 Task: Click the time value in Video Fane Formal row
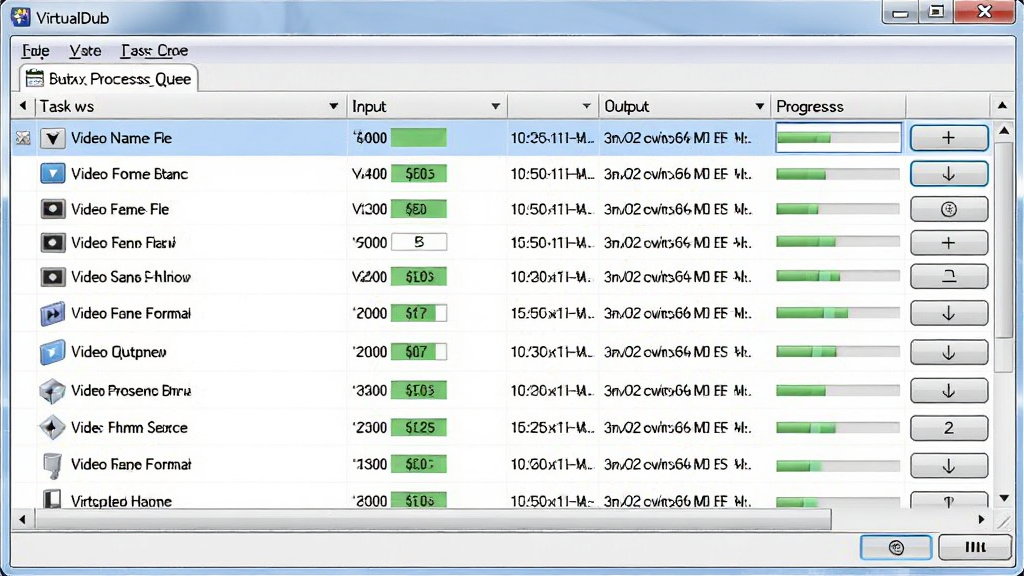coord(552,313)
